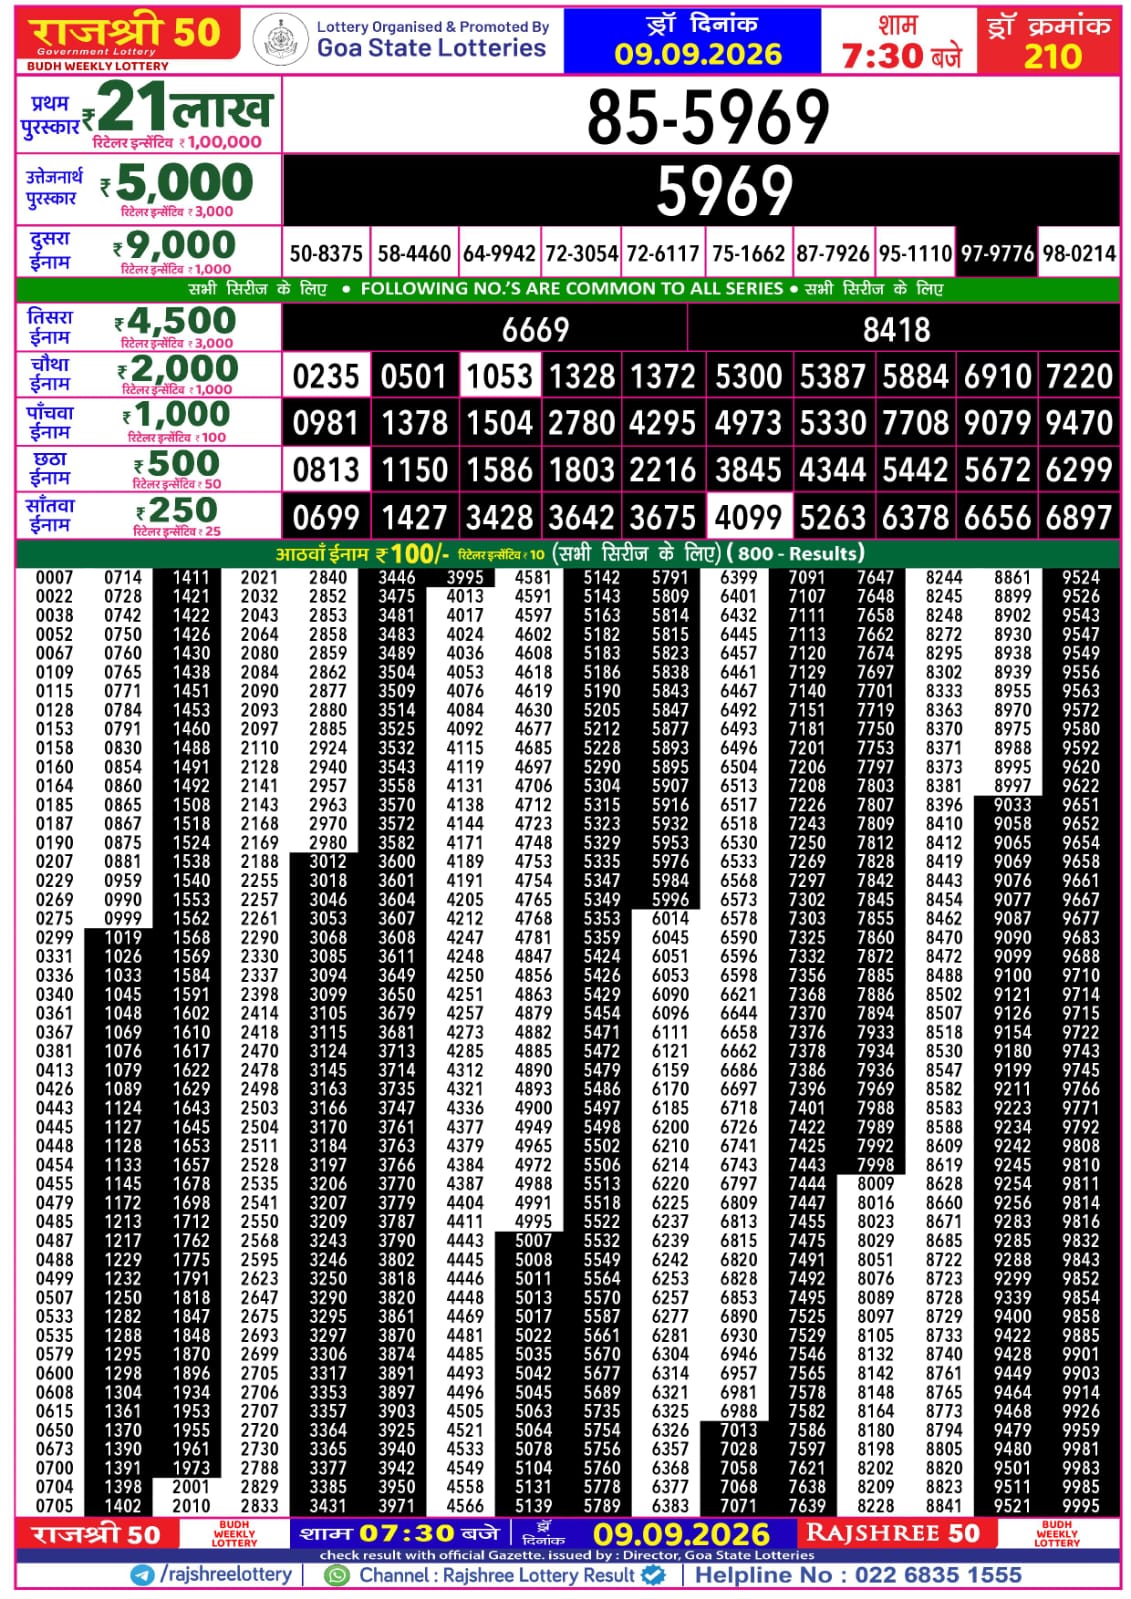1131x1599 pixels.
Task: Select seventh prize number 0699
Action: tap(326, 517)
